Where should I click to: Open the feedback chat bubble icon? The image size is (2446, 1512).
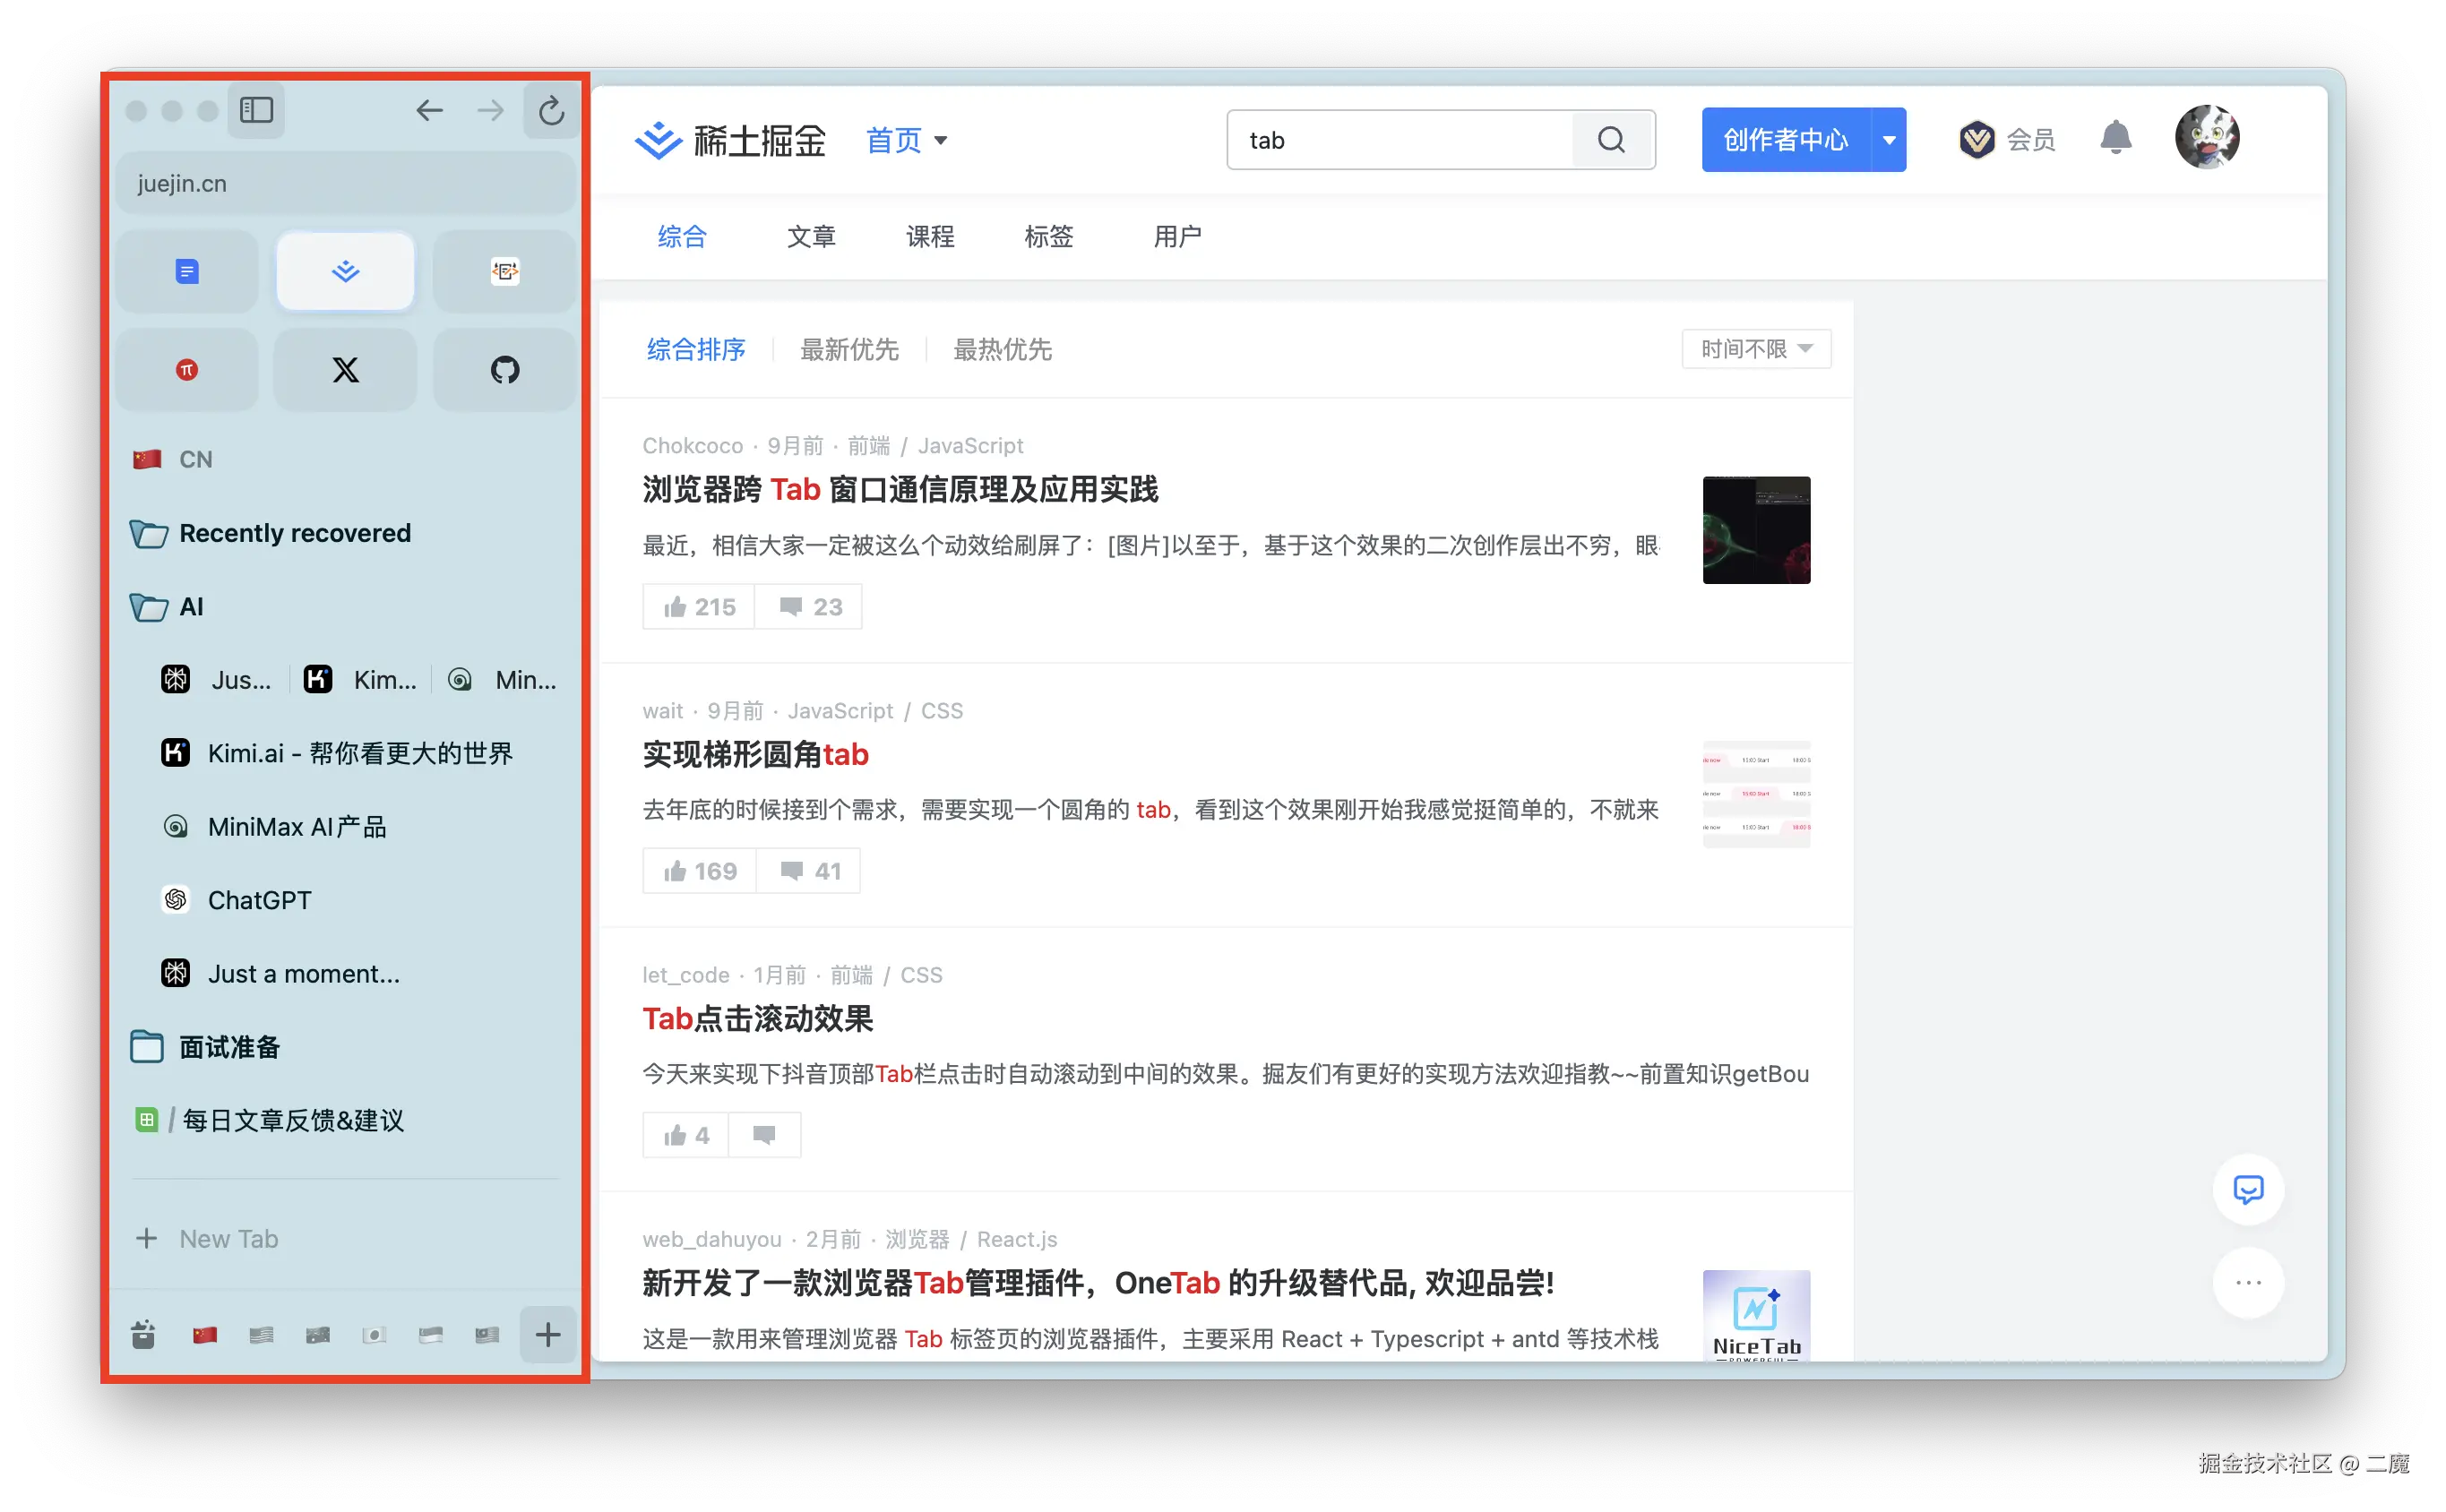(2248, 1189)
